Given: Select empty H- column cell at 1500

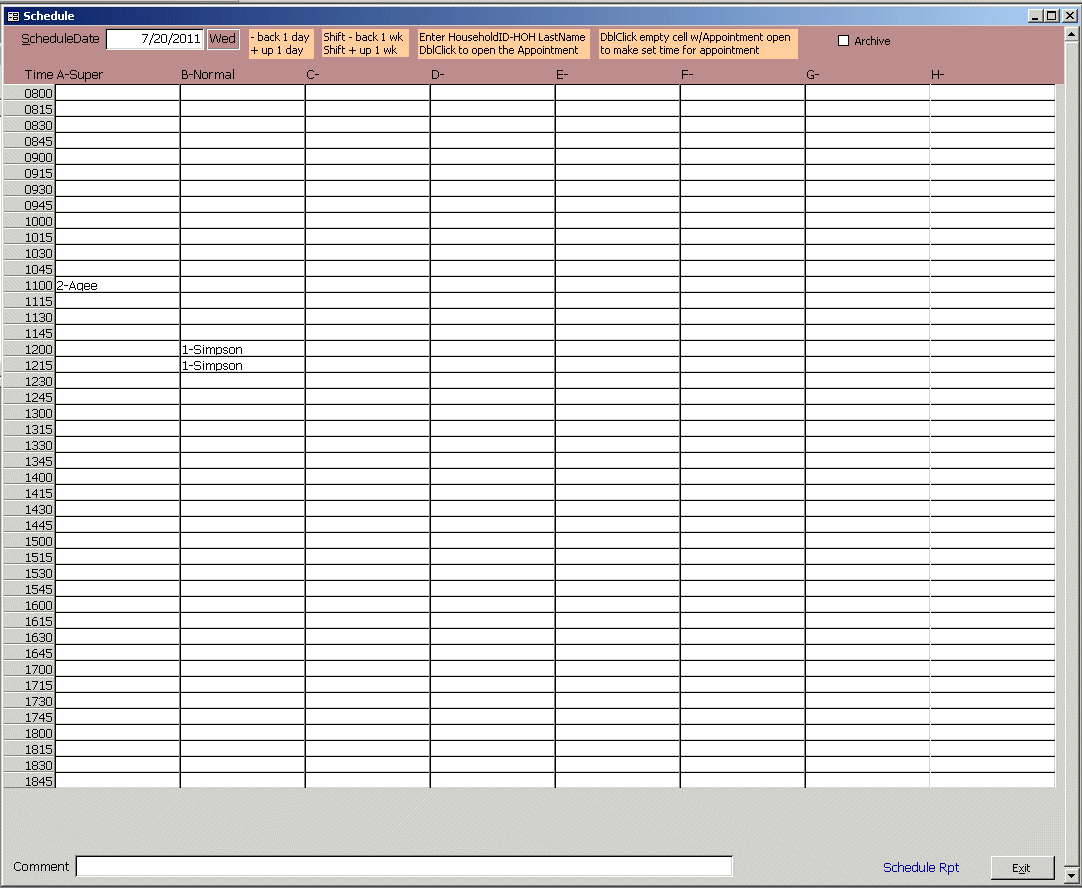Looking at the screenshot, I should (992, 541).
